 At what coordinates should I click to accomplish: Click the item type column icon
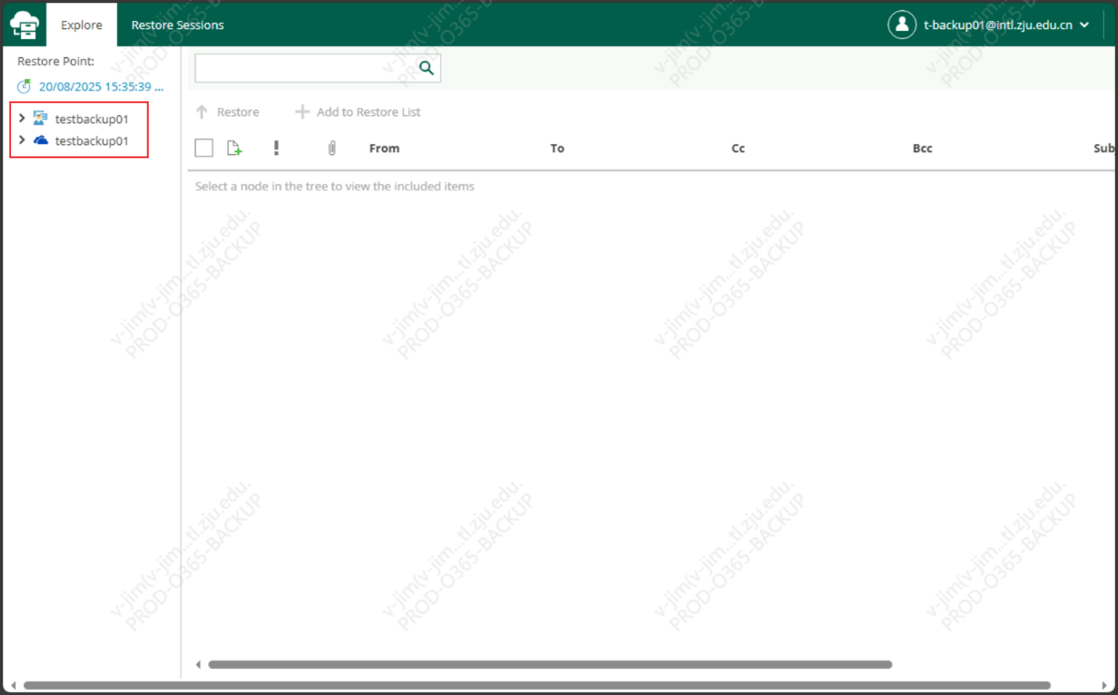click(234, 148)
